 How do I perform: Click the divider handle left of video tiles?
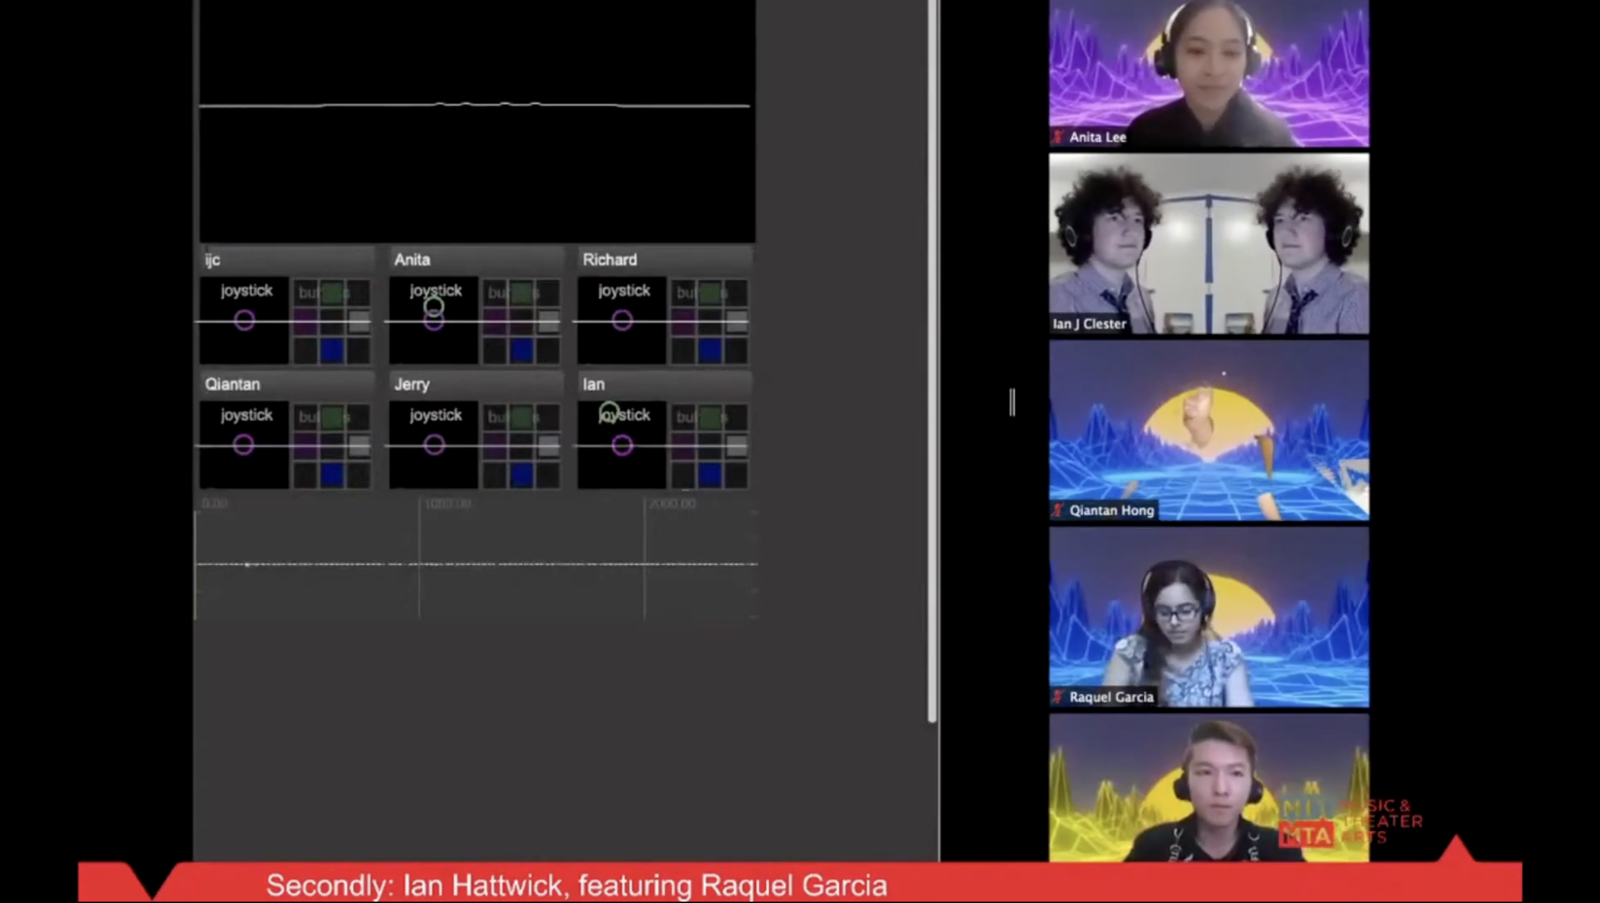1012,402
